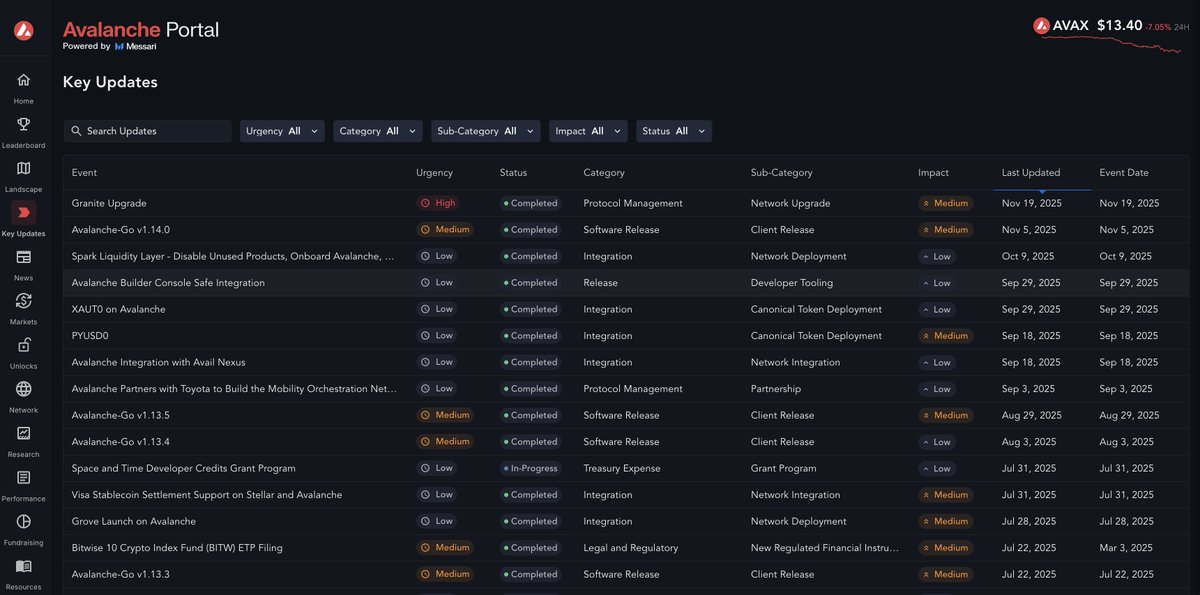Open the Landscape map icon
The height and width of the screenshot is (595, 1200).
(x=23, y=168)
